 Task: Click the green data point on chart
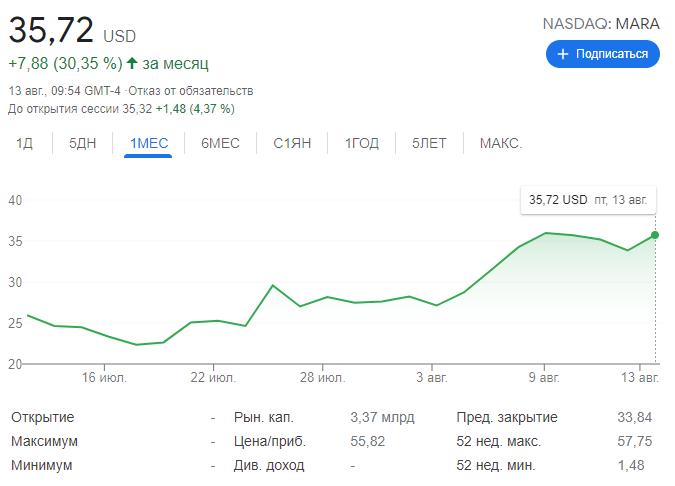click(655, 235)
